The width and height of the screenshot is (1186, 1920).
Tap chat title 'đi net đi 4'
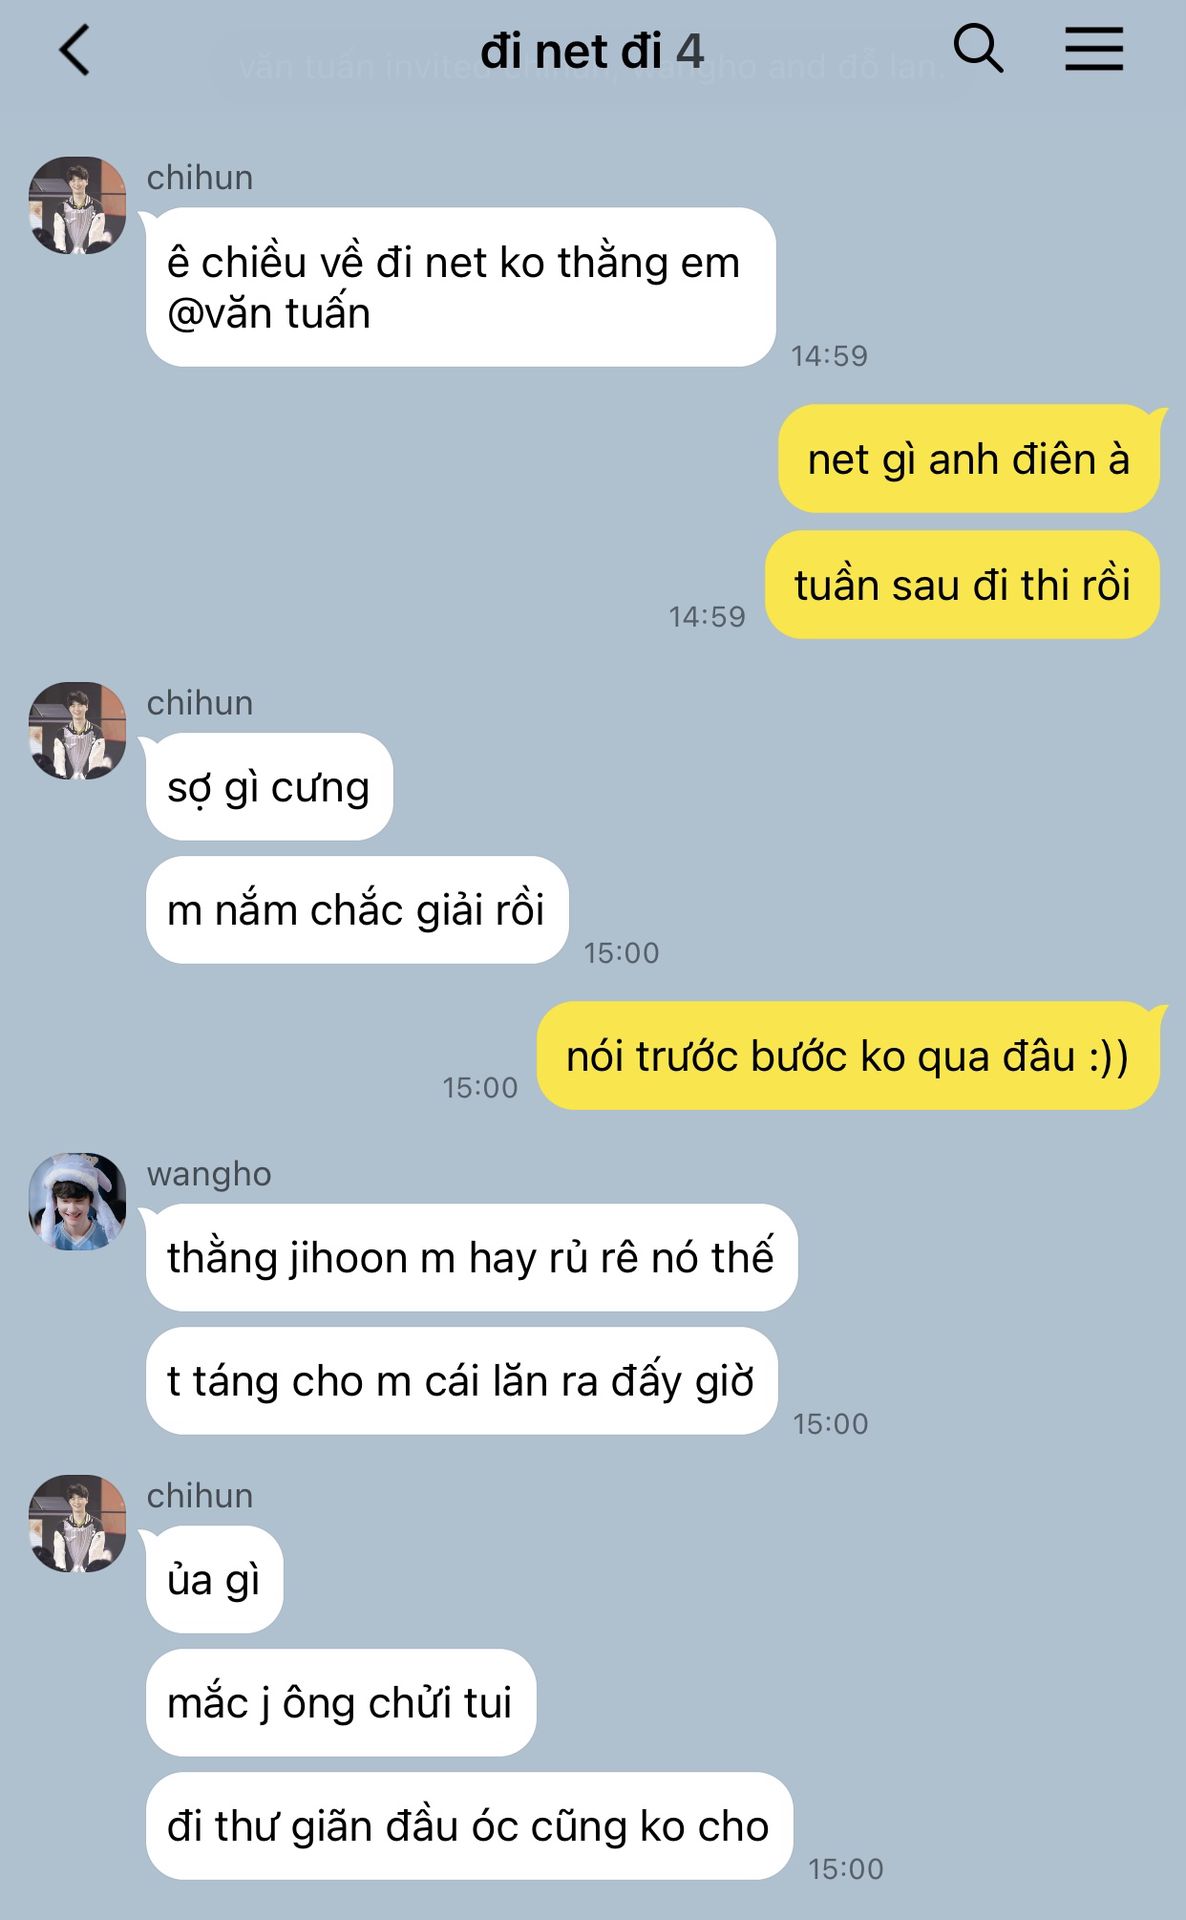[x=592, y=51]
